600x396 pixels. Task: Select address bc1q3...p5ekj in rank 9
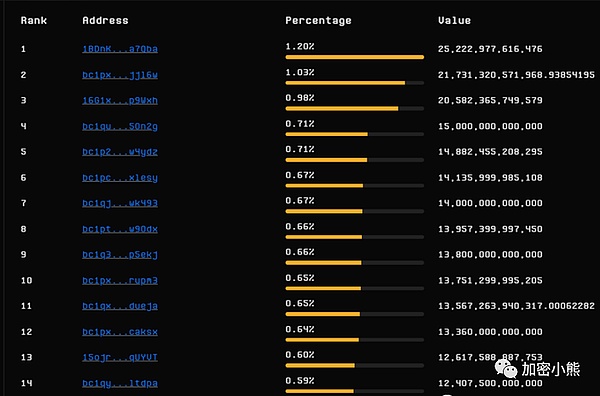pyautogui.click(x=120, y=255)
